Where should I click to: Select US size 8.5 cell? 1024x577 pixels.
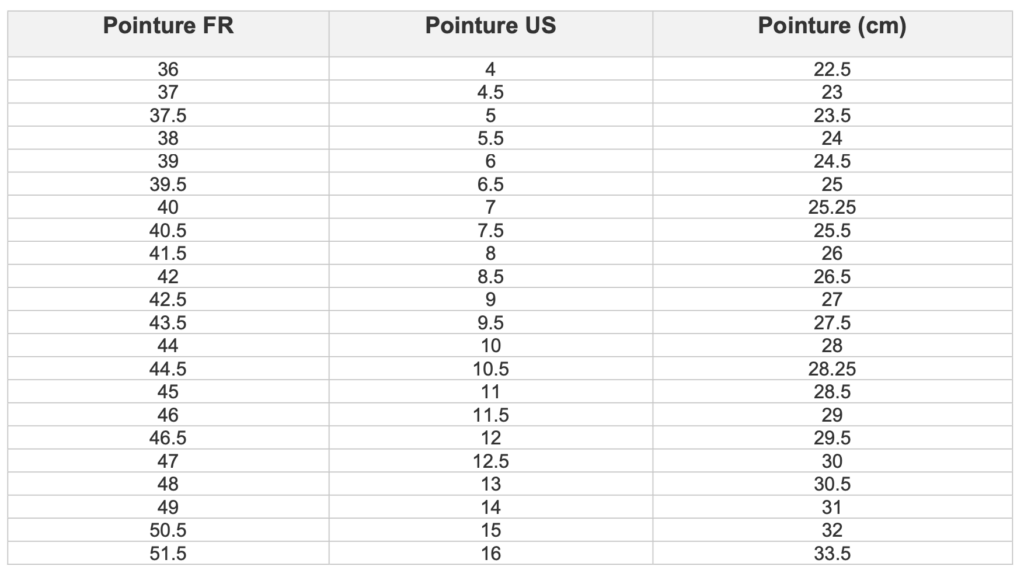[x=490, y=277]
